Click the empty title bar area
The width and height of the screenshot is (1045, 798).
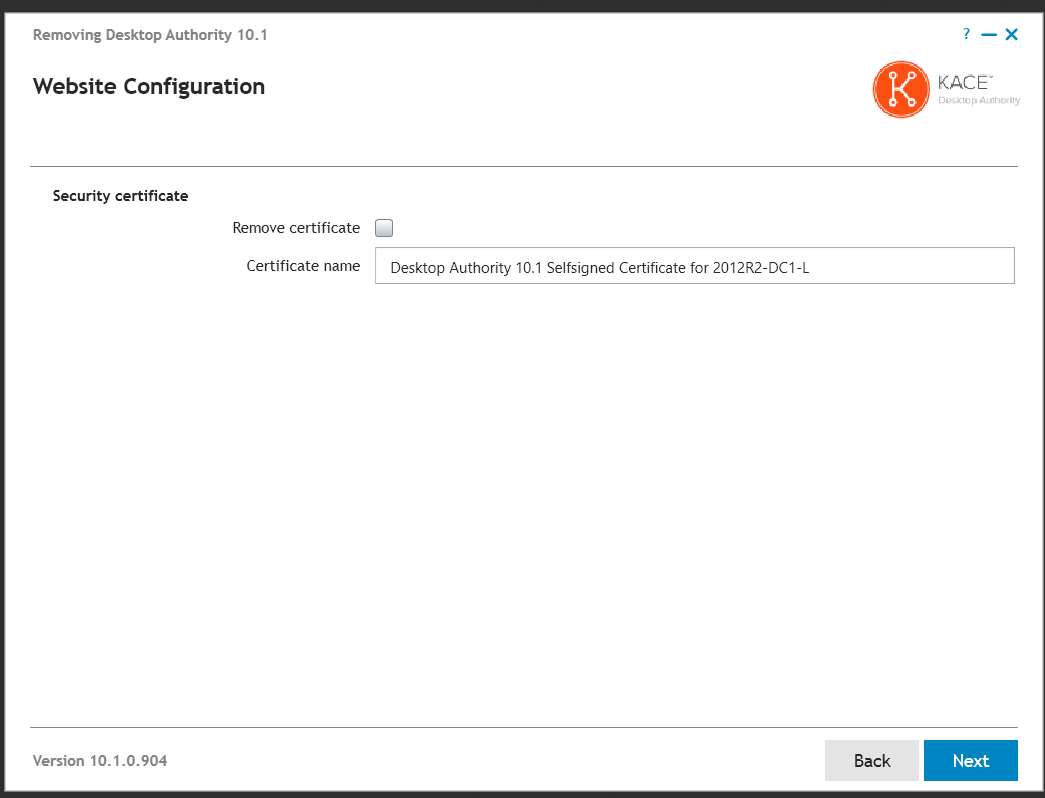coord(600,35)
